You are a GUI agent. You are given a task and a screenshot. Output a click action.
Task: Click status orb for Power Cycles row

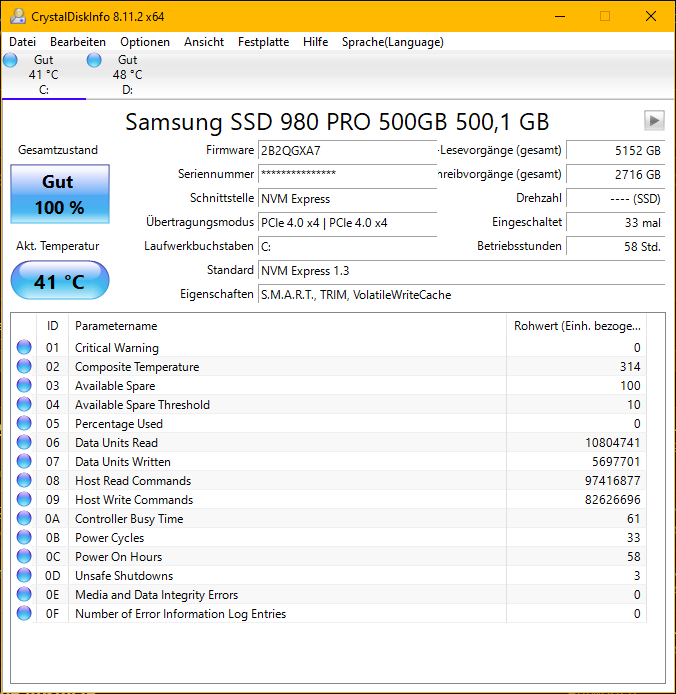point(24,538)
